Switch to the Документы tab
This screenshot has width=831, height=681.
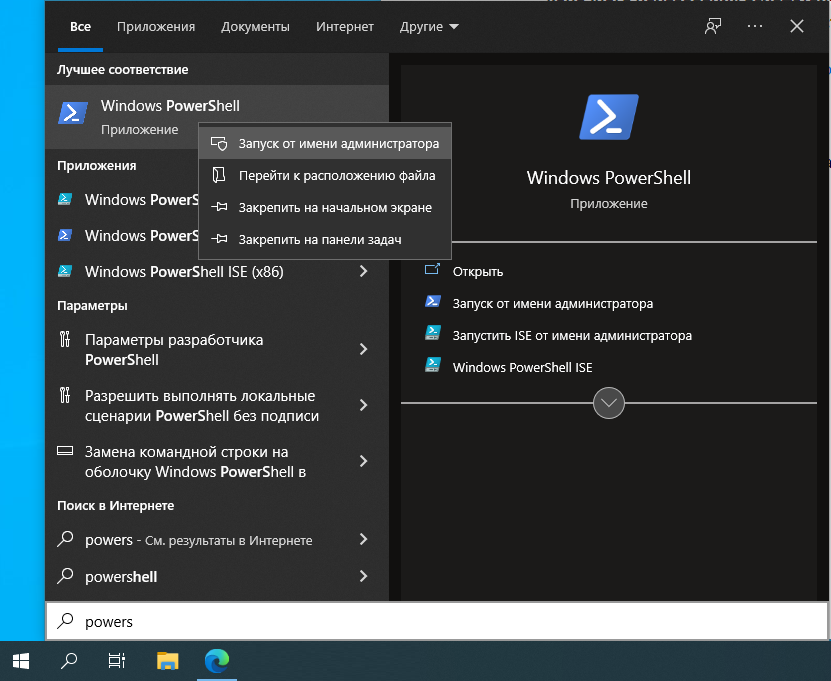pos(255,26)
